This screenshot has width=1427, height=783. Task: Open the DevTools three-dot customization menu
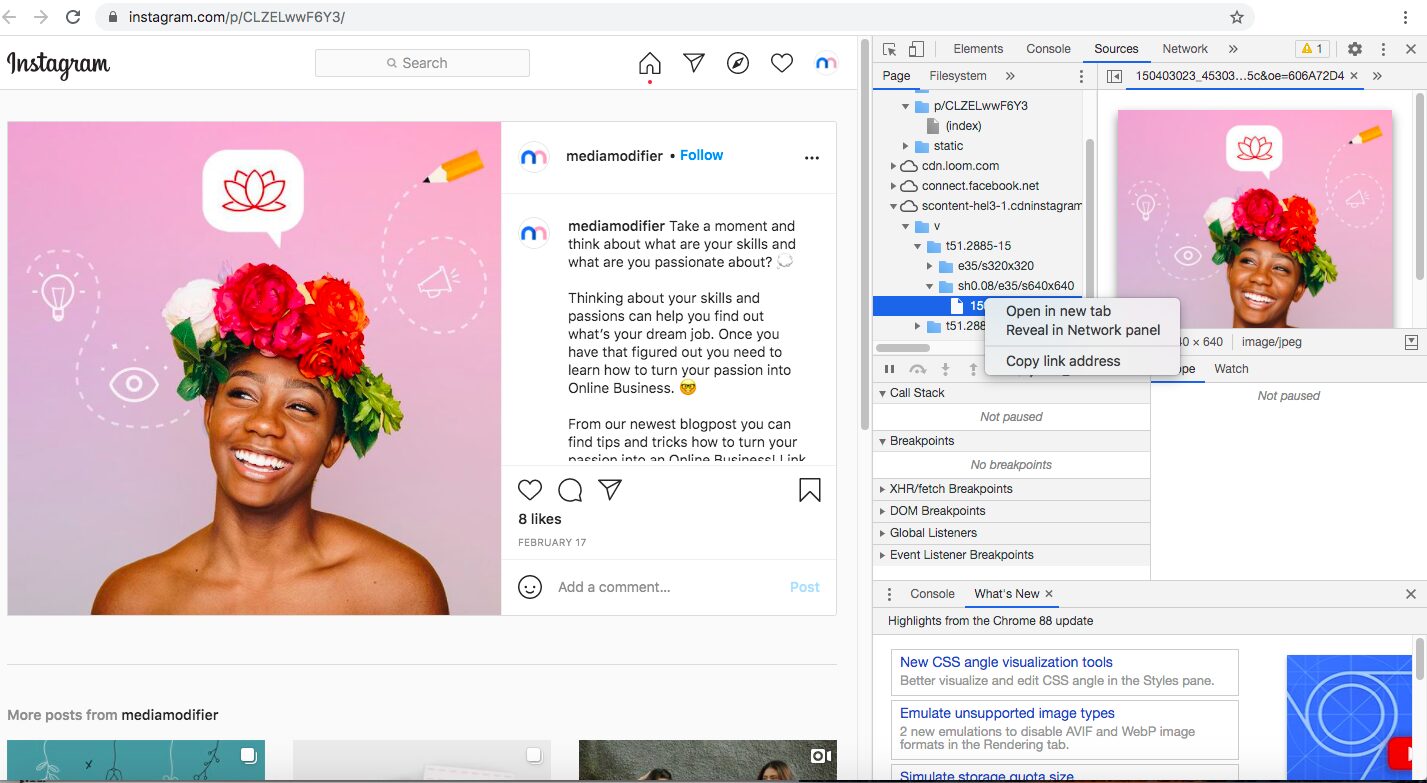[1383, 48]
